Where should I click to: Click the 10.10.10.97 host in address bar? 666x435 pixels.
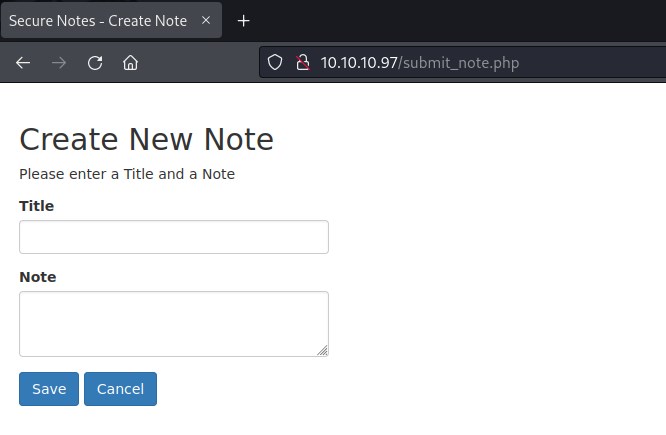click(359, 63)
